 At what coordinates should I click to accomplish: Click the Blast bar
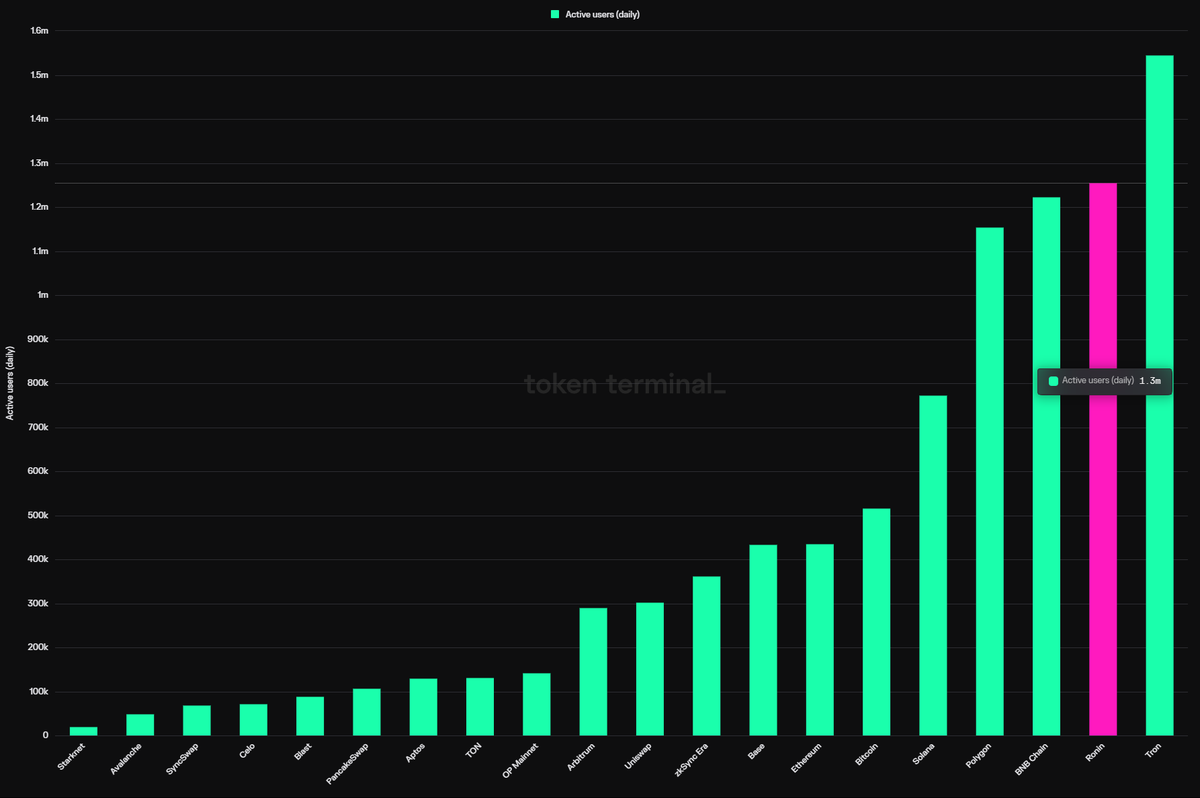tap(310, 716)
